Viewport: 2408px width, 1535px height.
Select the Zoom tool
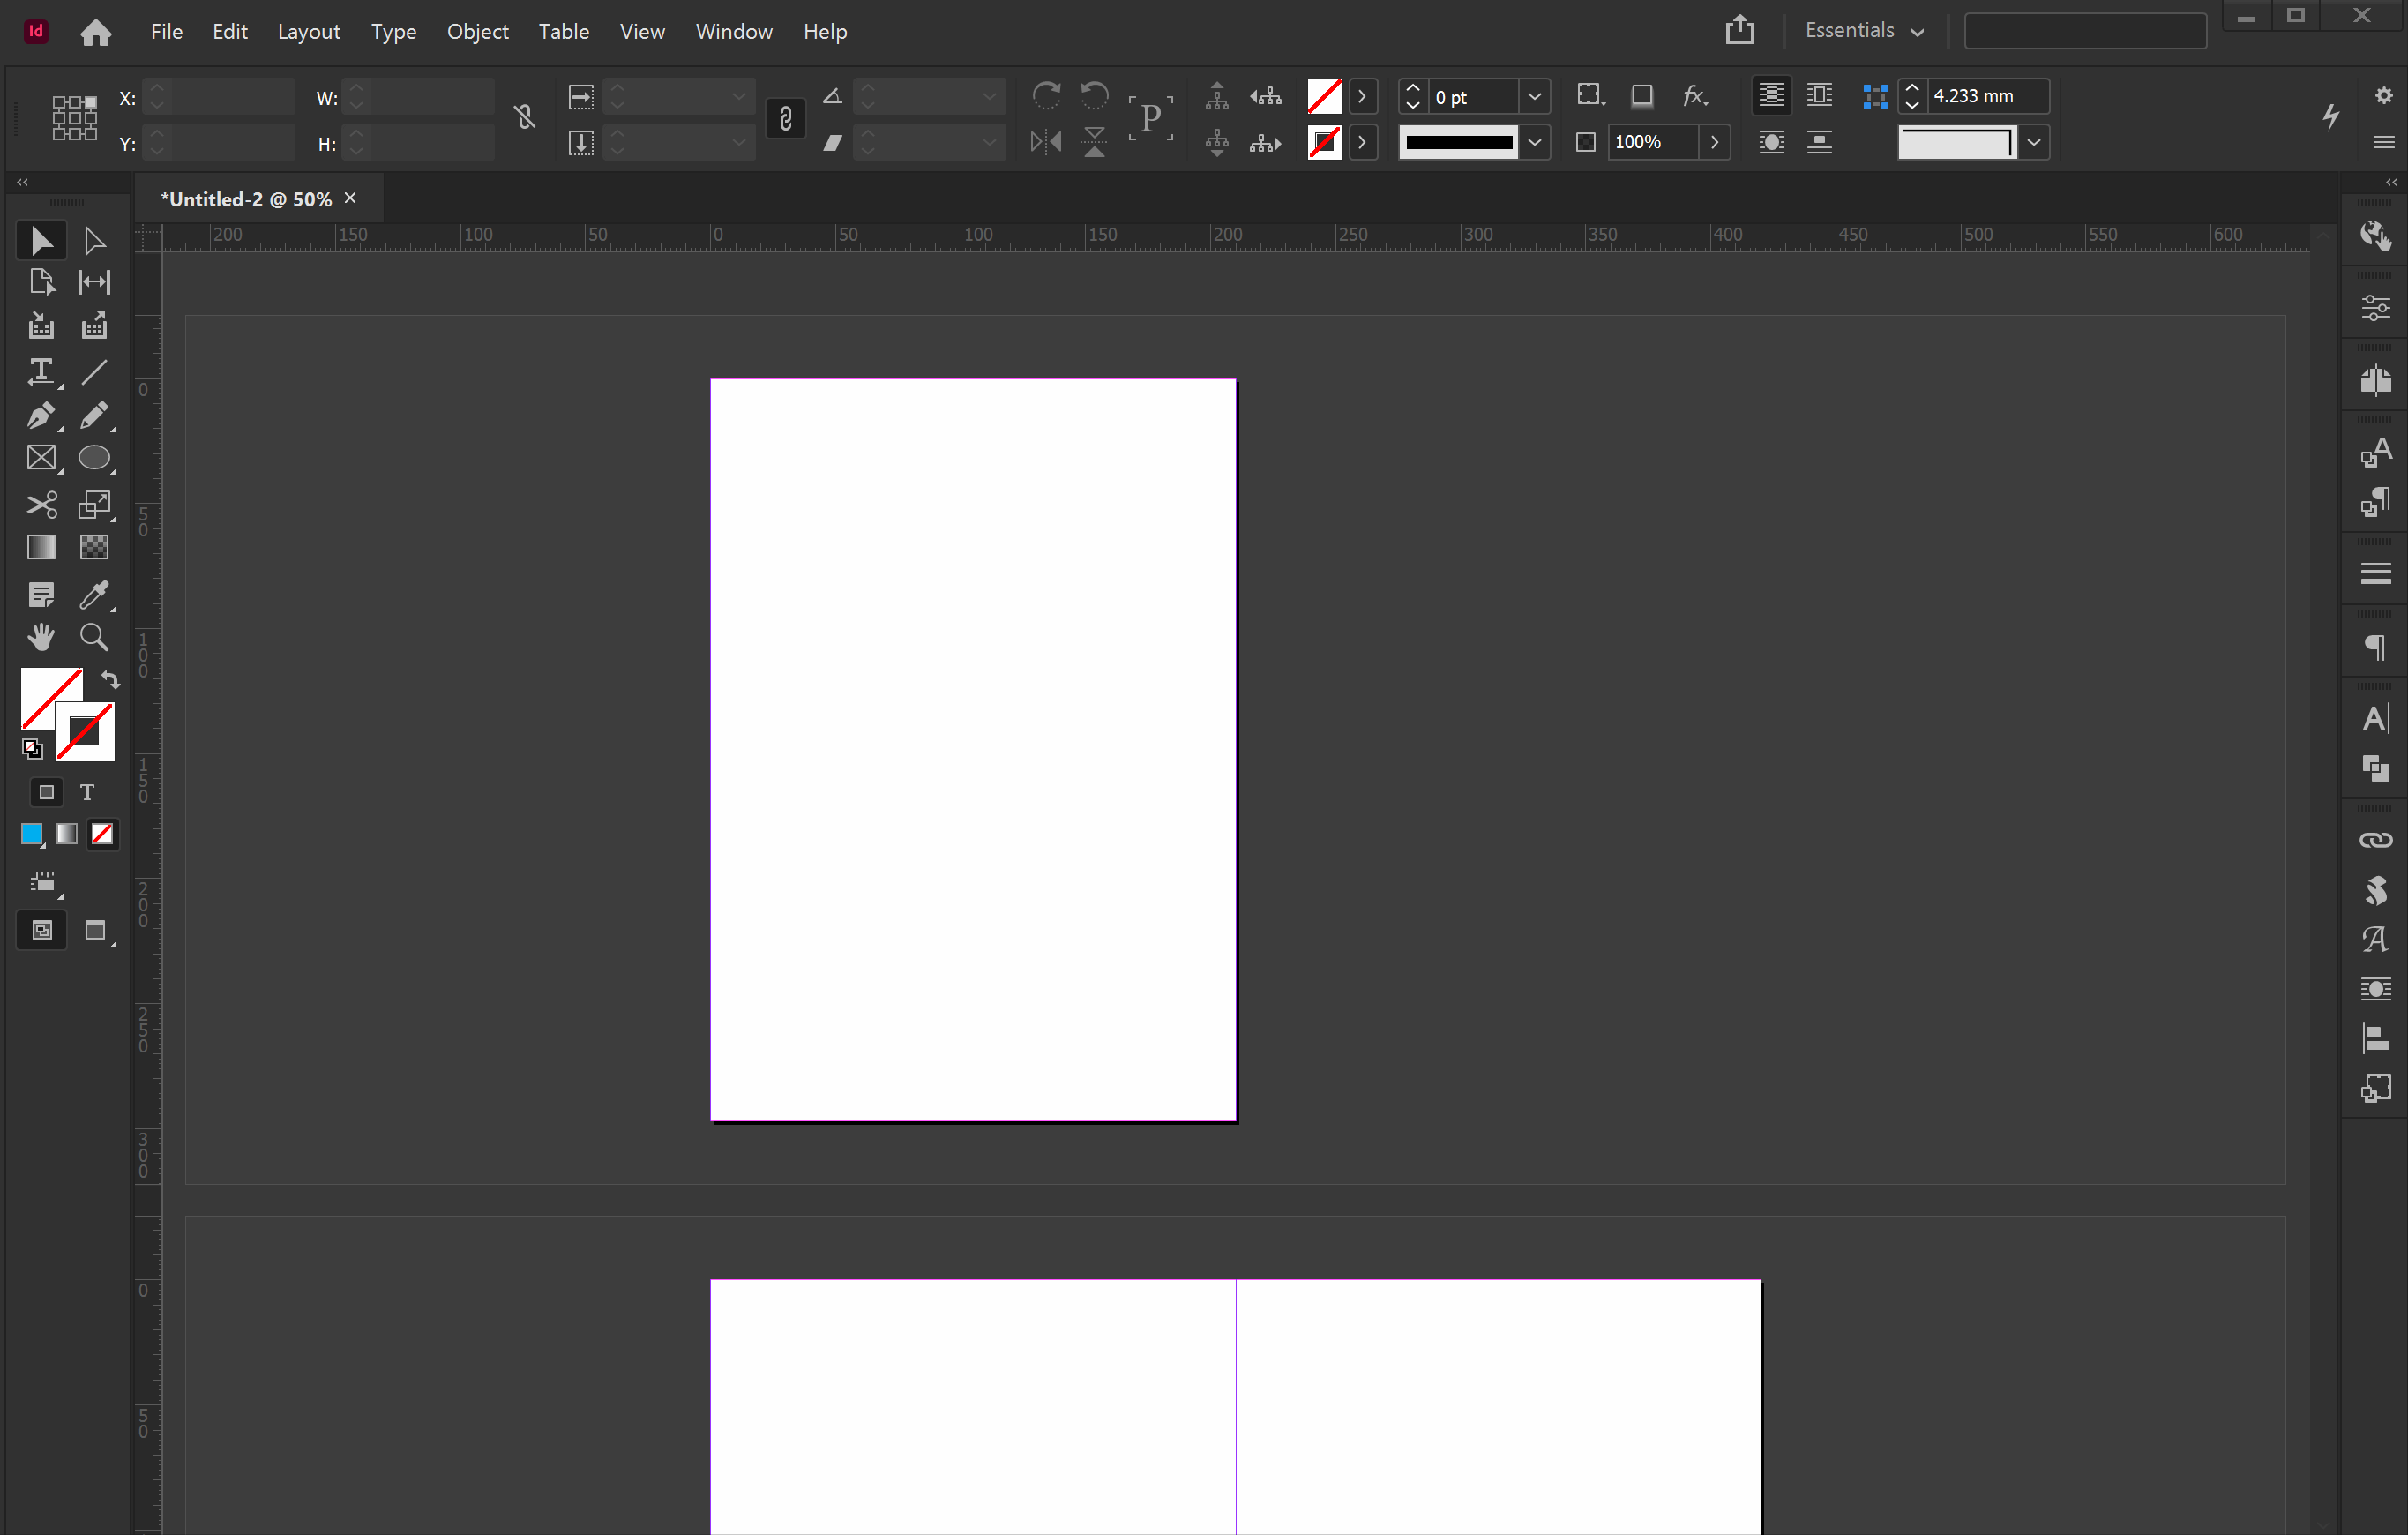tap(94, 637)
